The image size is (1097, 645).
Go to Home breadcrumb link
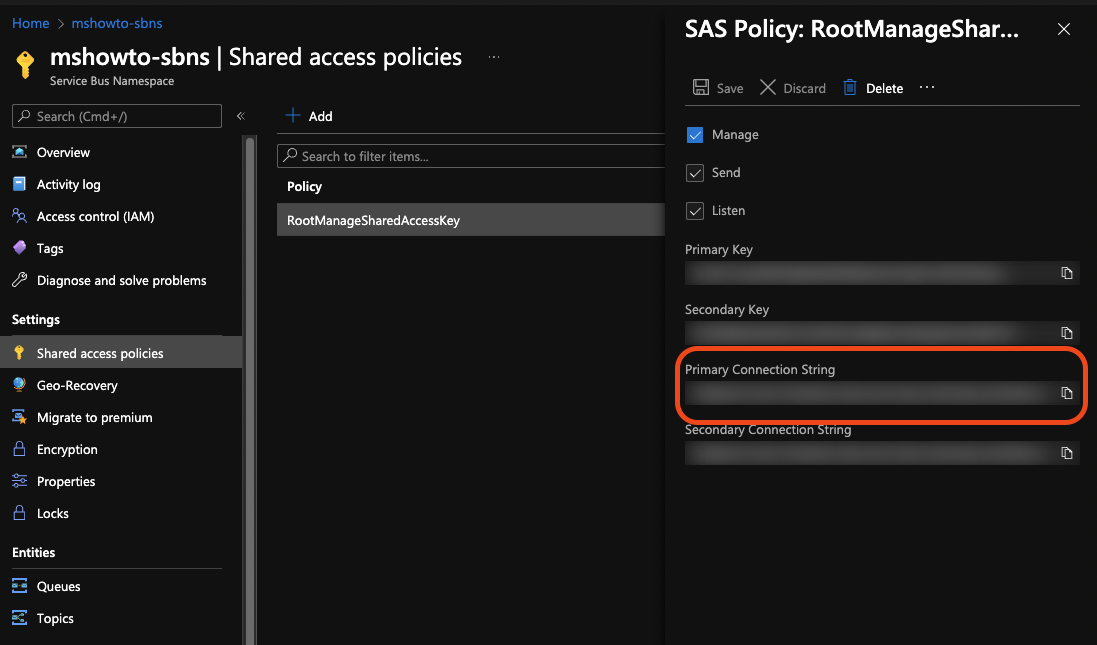(31, 23)
